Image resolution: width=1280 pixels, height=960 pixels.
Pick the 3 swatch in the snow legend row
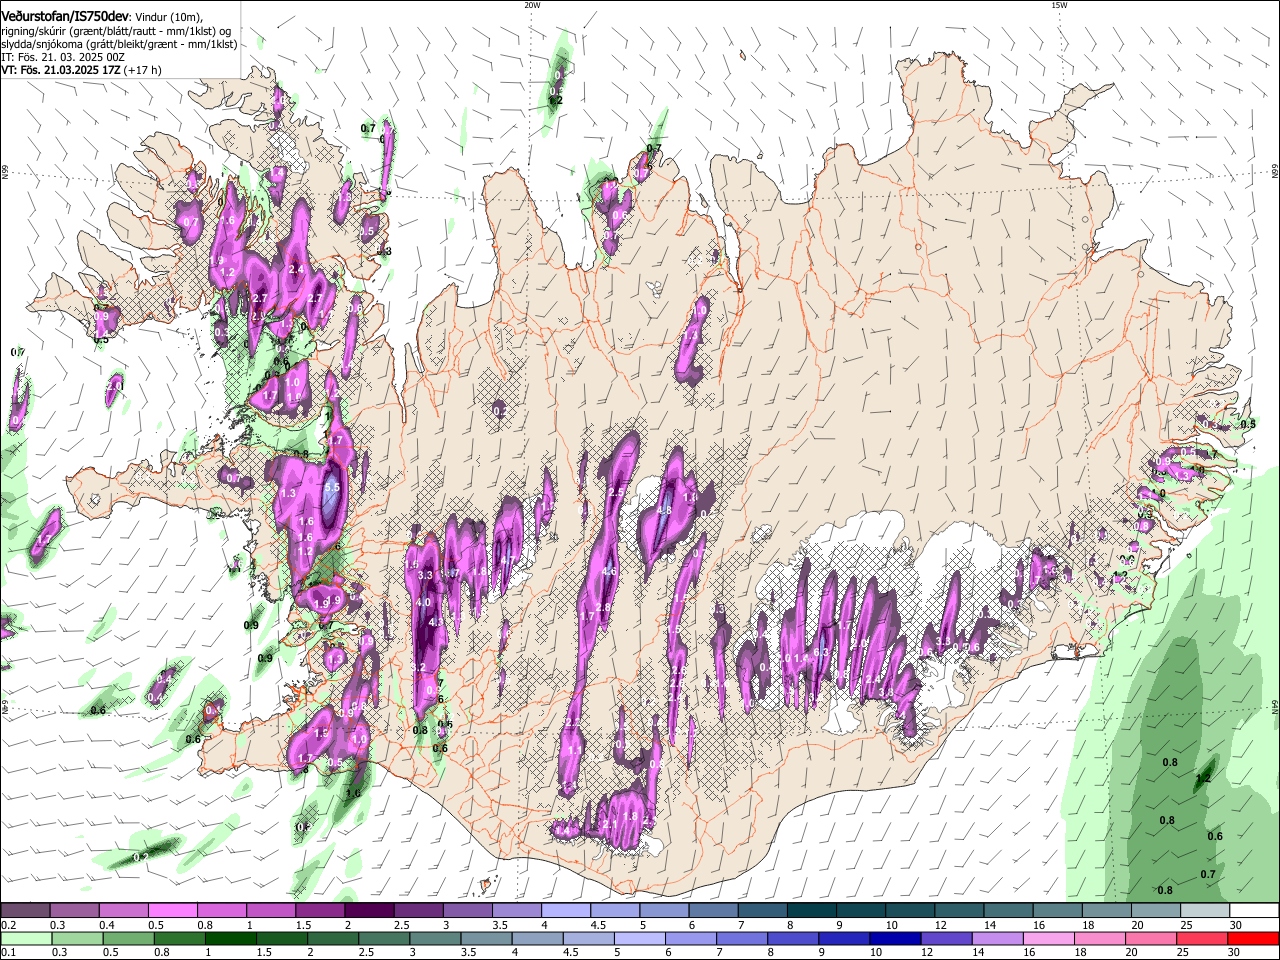tap(468, 910)
